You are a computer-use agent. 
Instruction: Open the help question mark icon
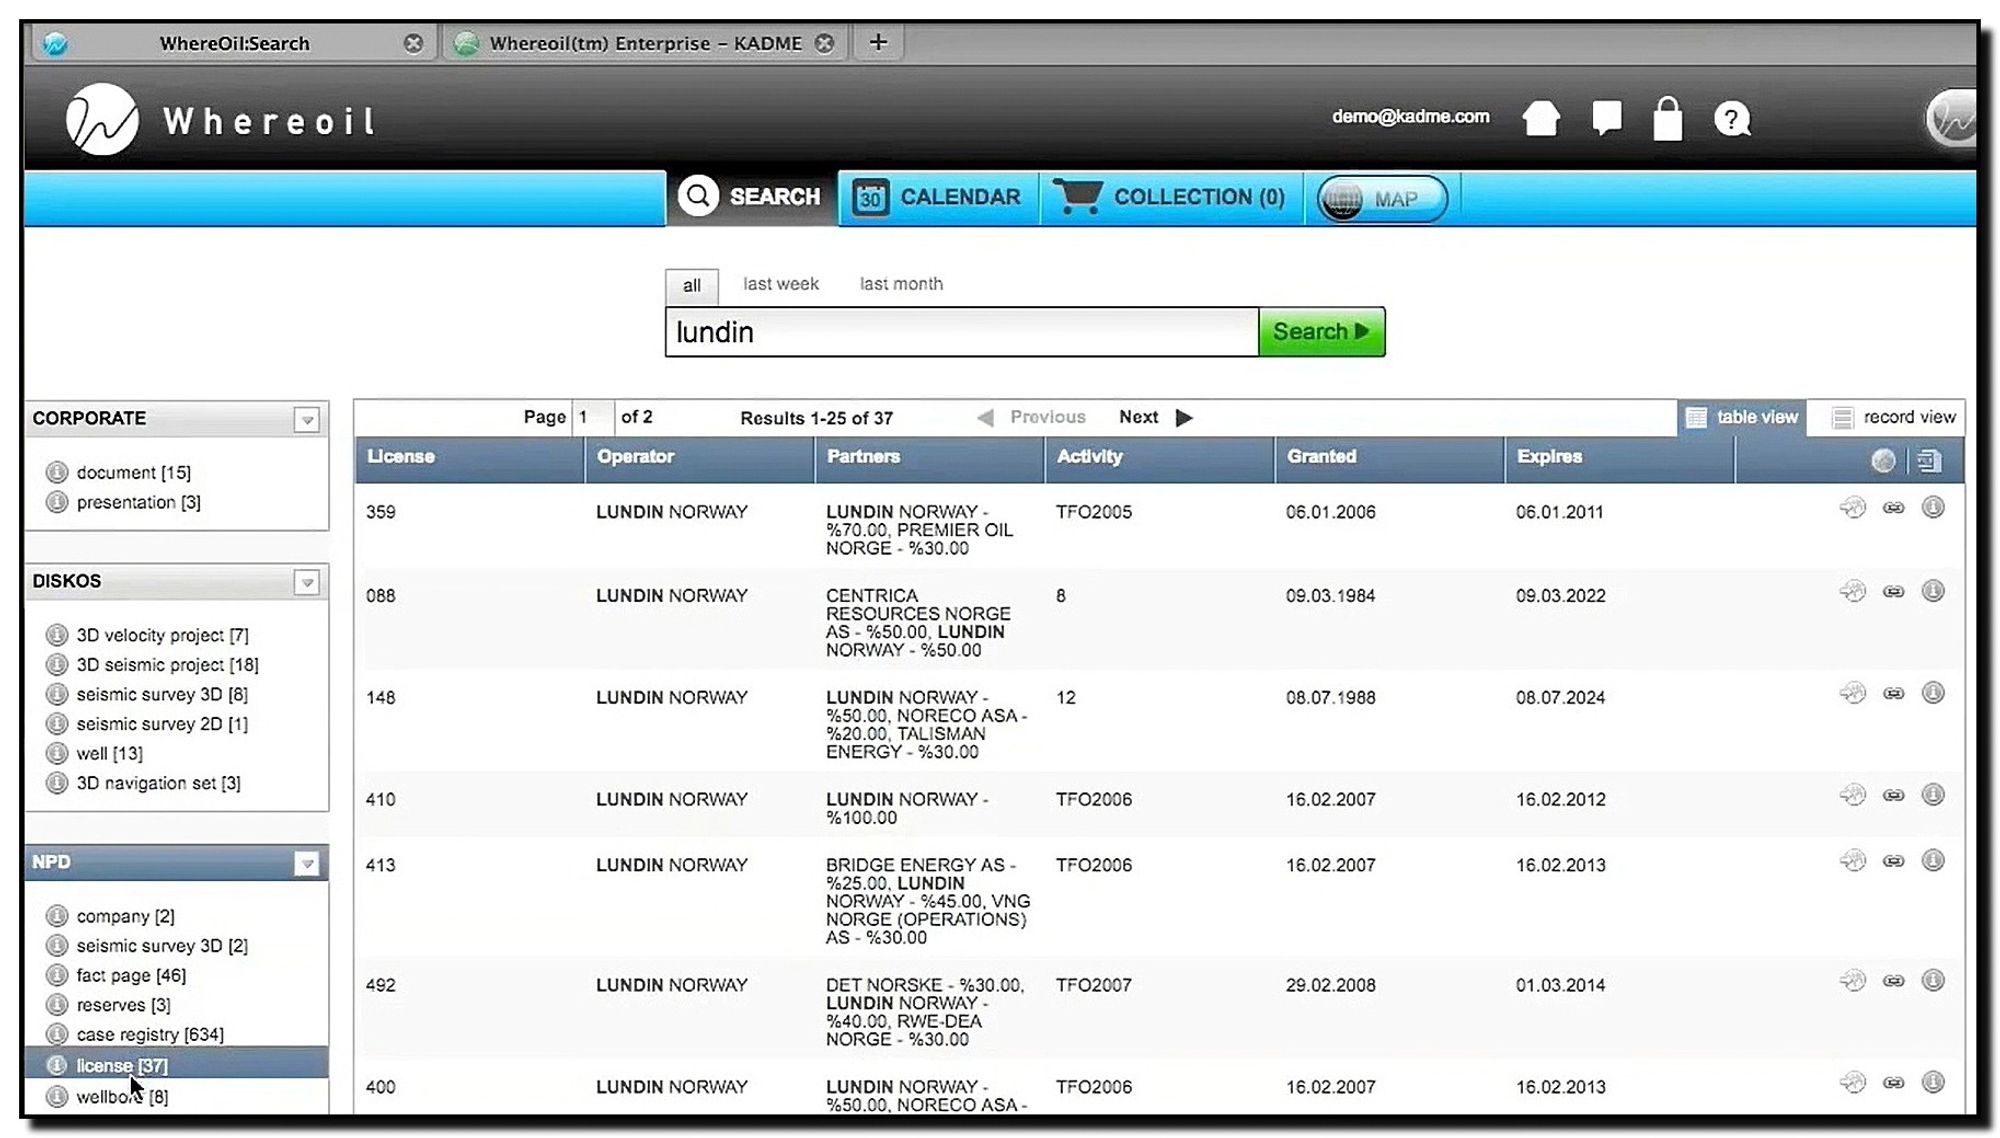1732,119
